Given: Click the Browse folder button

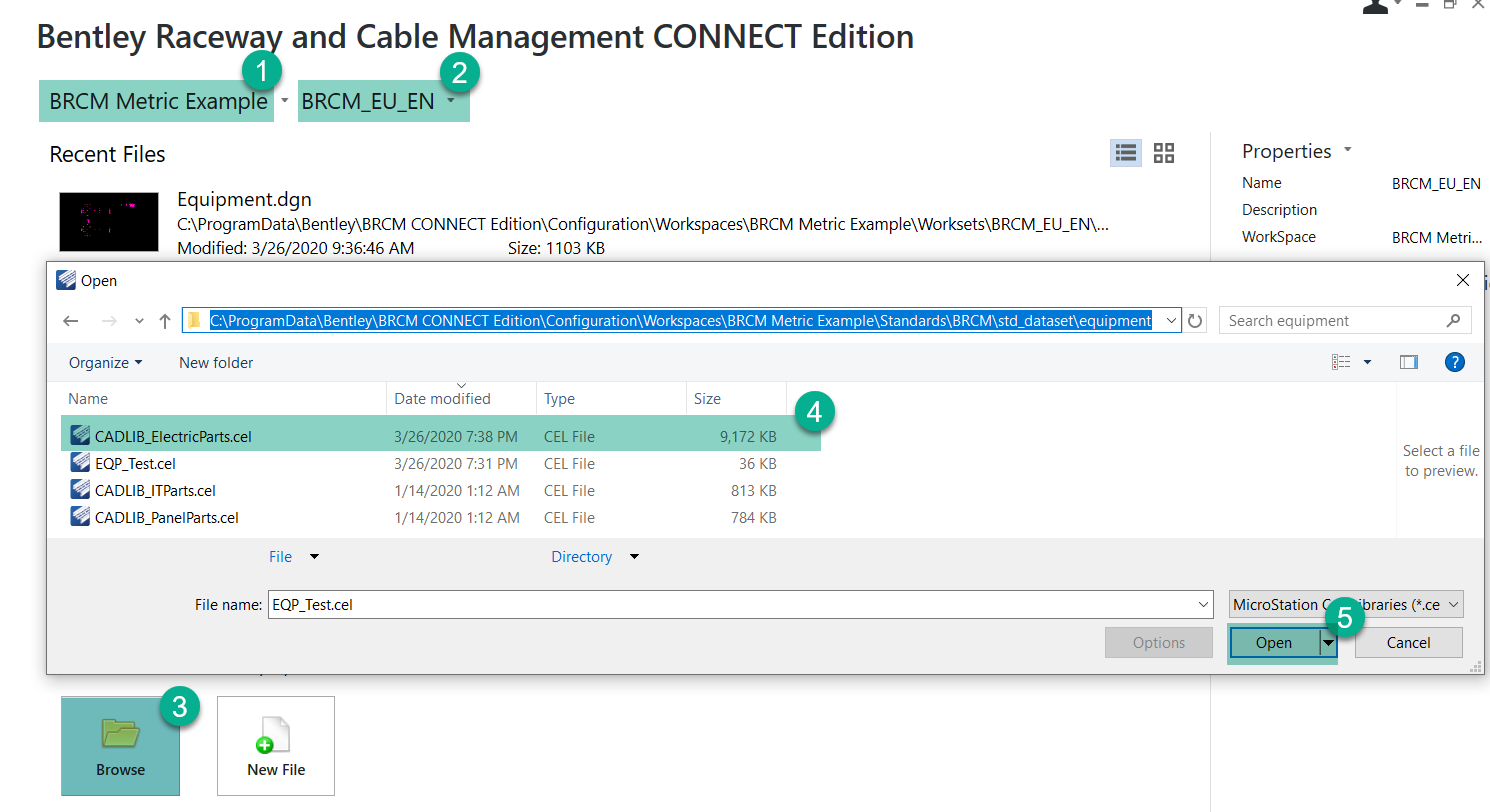Looking at the screenshot, I should click(120, 746).
